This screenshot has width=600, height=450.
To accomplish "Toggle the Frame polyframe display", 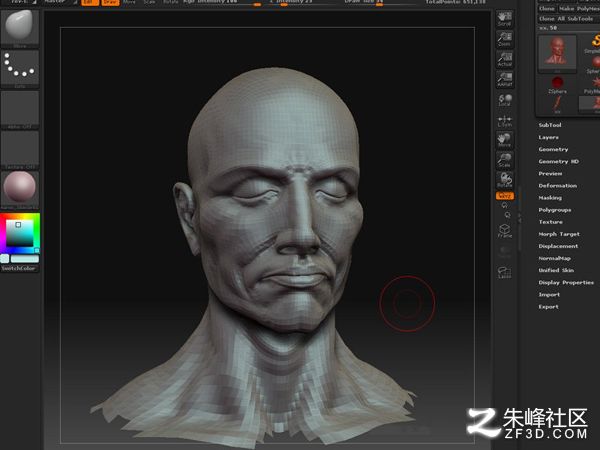I will [x=505, y=230].
